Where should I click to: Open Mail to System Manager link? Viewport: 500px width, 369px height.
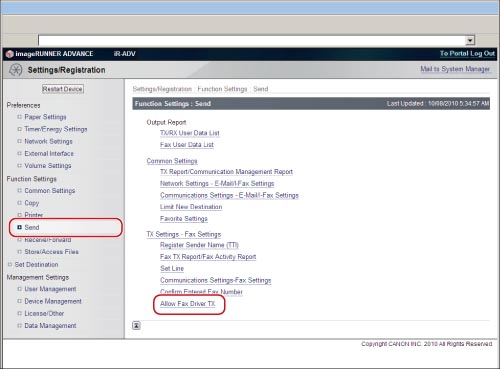(455, 69)
